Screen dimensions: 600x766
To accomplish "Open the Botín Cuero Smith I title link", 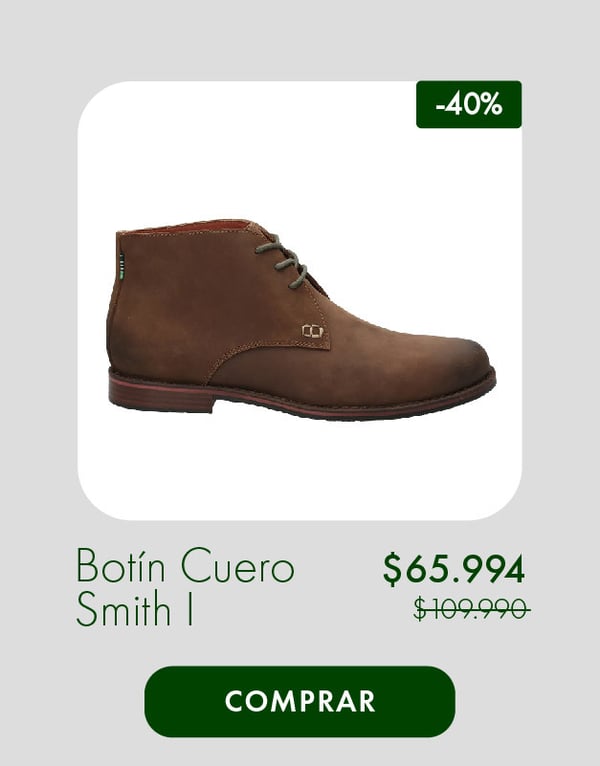I will pyautogui.click(x=185, y=586).
